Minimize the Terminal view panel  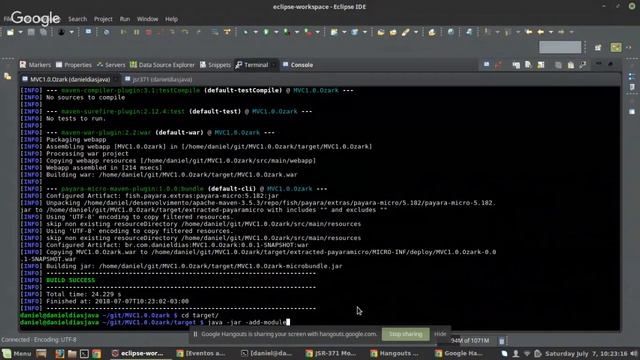598,64
